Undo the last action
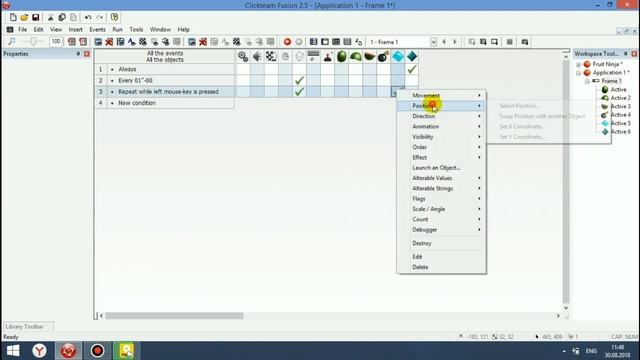 [88, 17]
